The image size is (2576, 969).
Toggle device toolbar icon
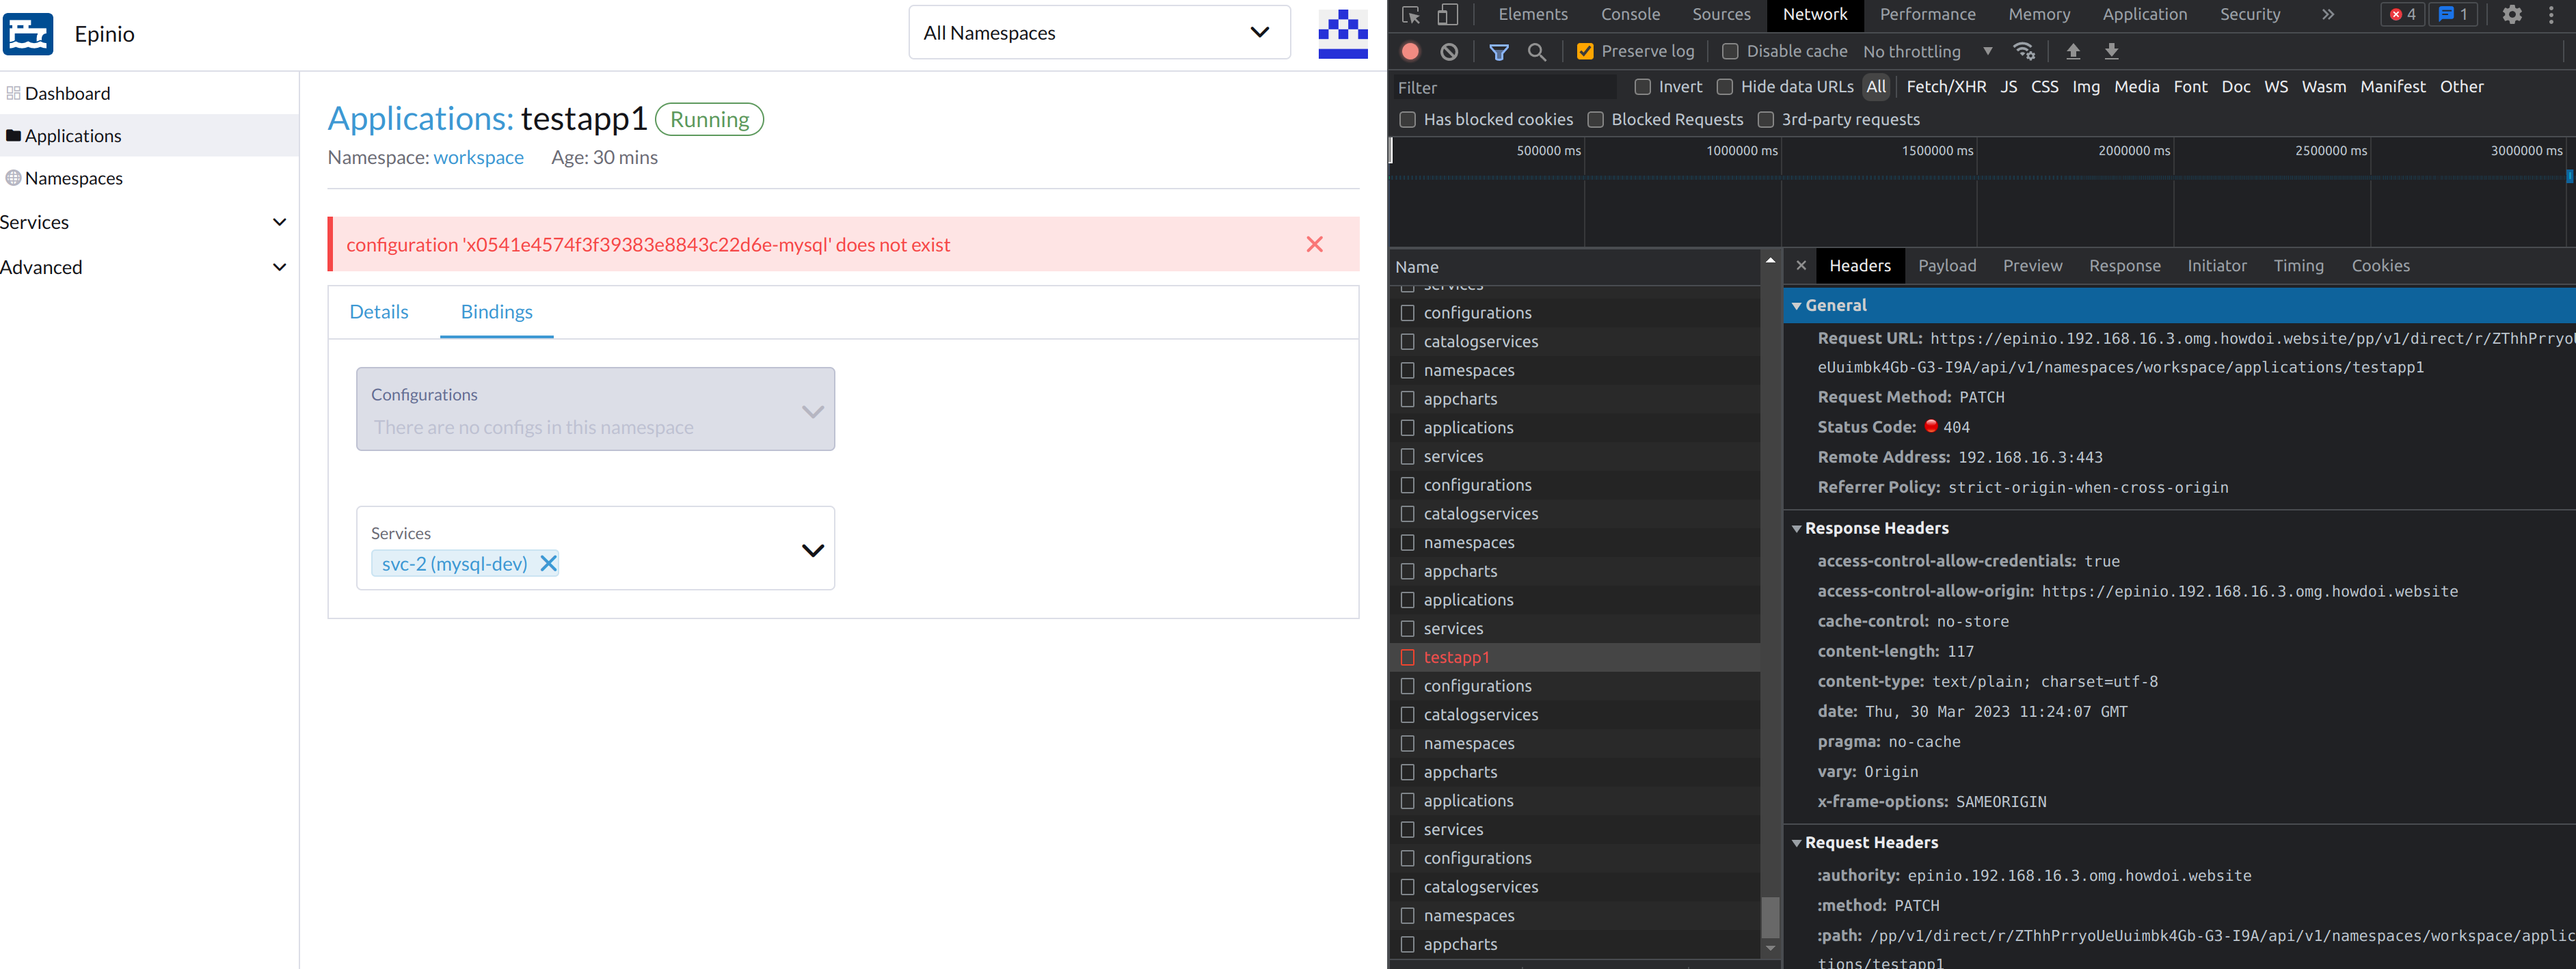(x=1447, y=14)
